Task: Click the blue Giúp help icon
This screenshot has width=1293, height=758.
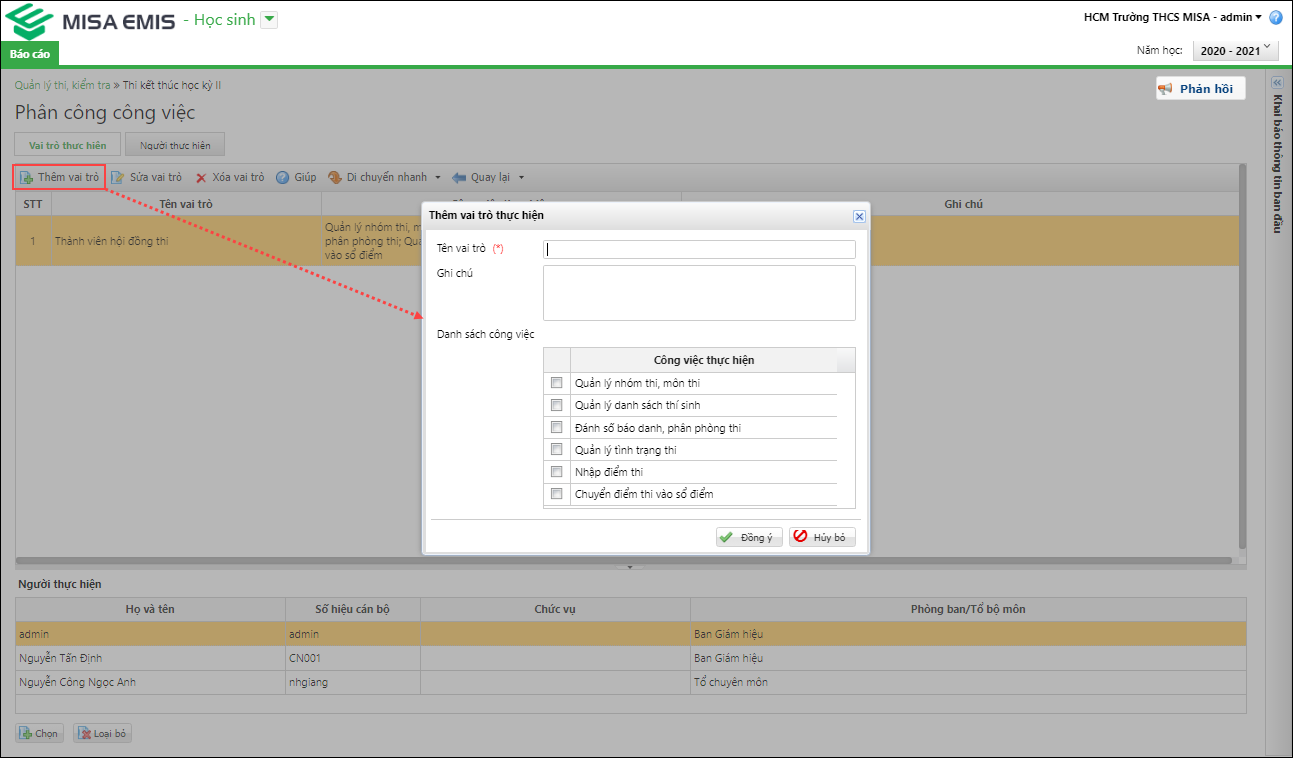Action: (x=283, y=178)
